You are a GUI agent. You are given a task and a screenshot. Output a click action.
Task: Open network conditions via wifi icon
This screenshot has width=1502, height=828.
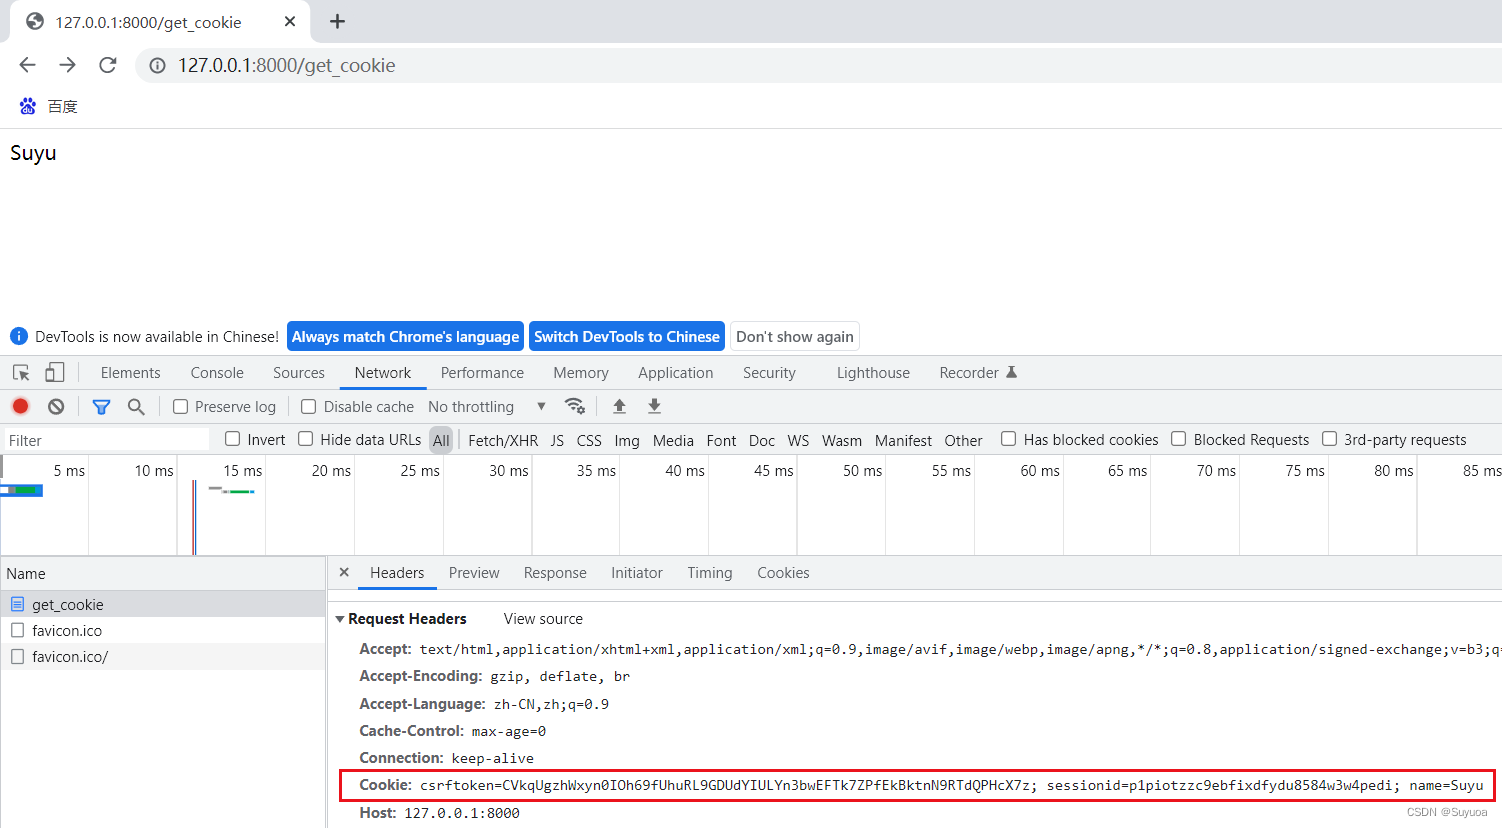click(x=575, y=406)
